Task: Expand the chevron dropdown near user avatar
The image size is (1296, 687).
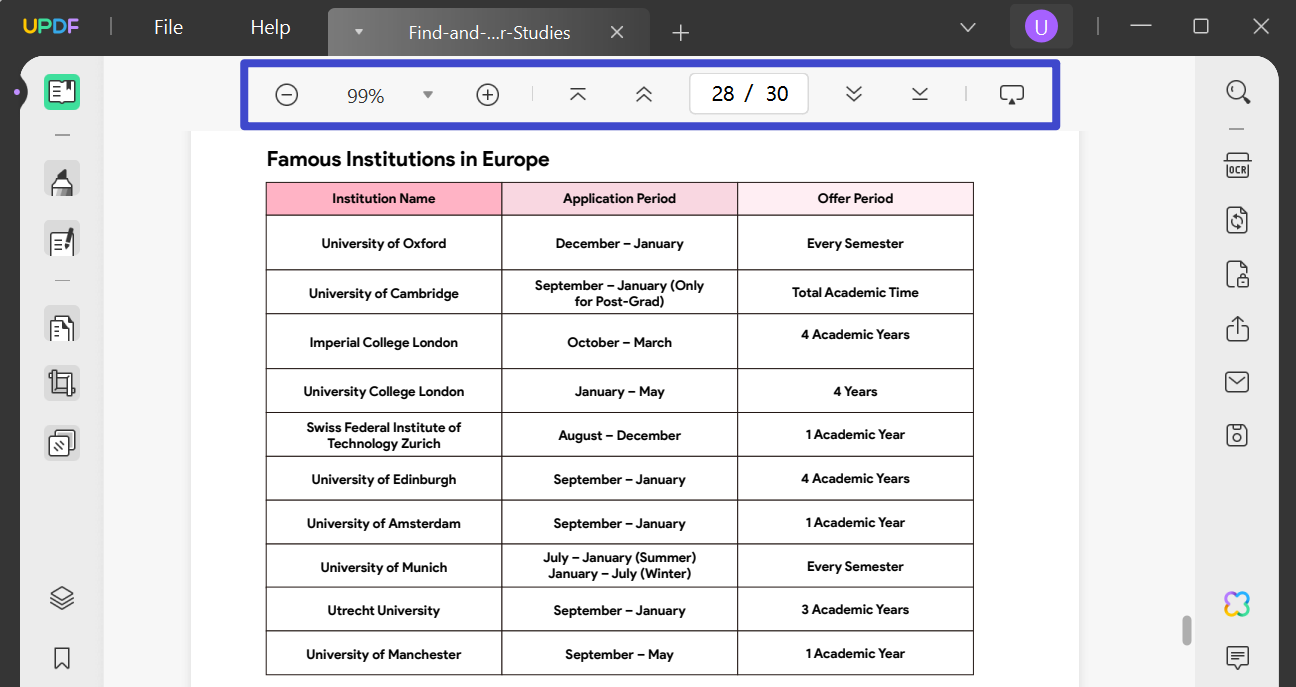Action: (967, 27)
